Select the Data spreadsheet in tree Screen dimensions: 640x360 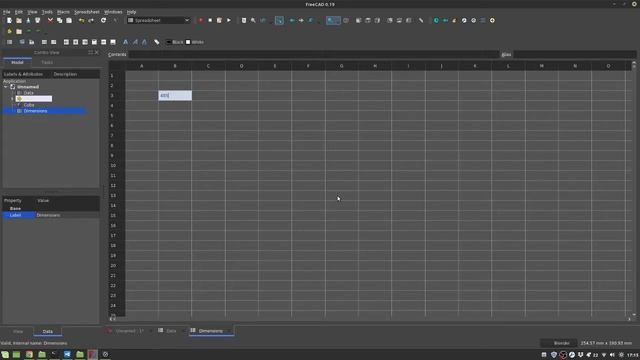[28, 93]
